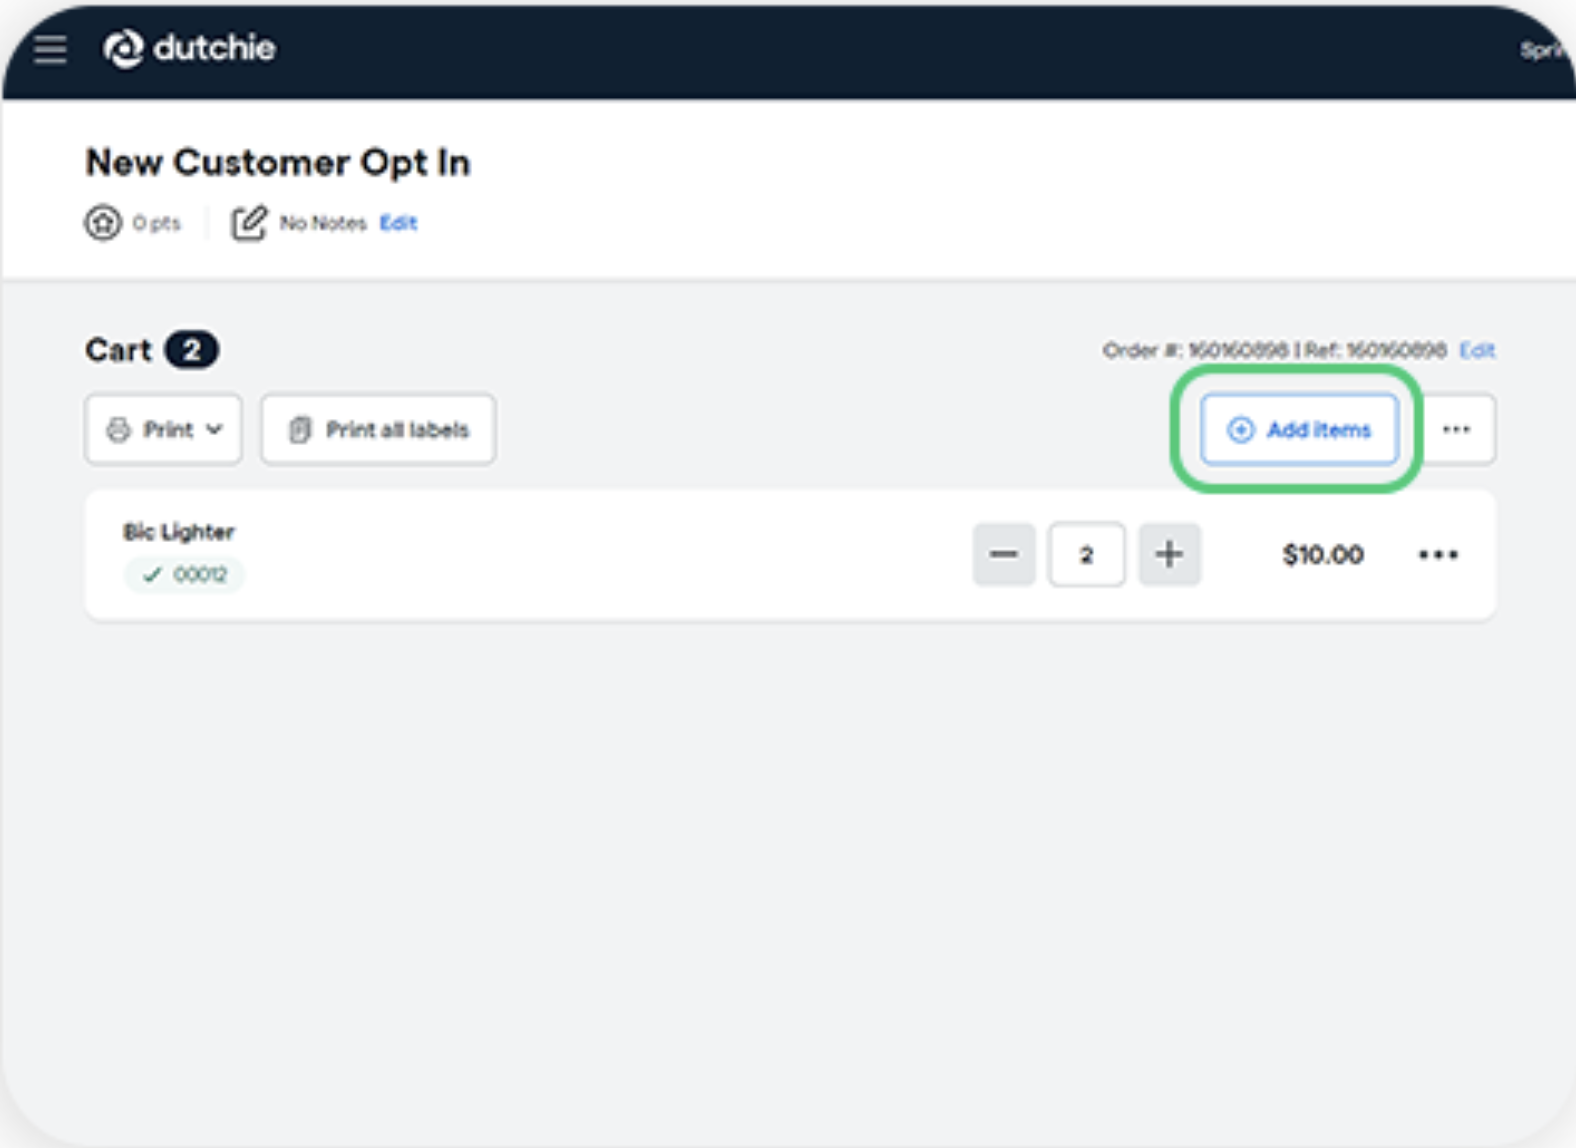Increase Bic Lighter quantity
Image resolution: width=1576 pixels, height=1148 pixels.
coord(1169,554)
